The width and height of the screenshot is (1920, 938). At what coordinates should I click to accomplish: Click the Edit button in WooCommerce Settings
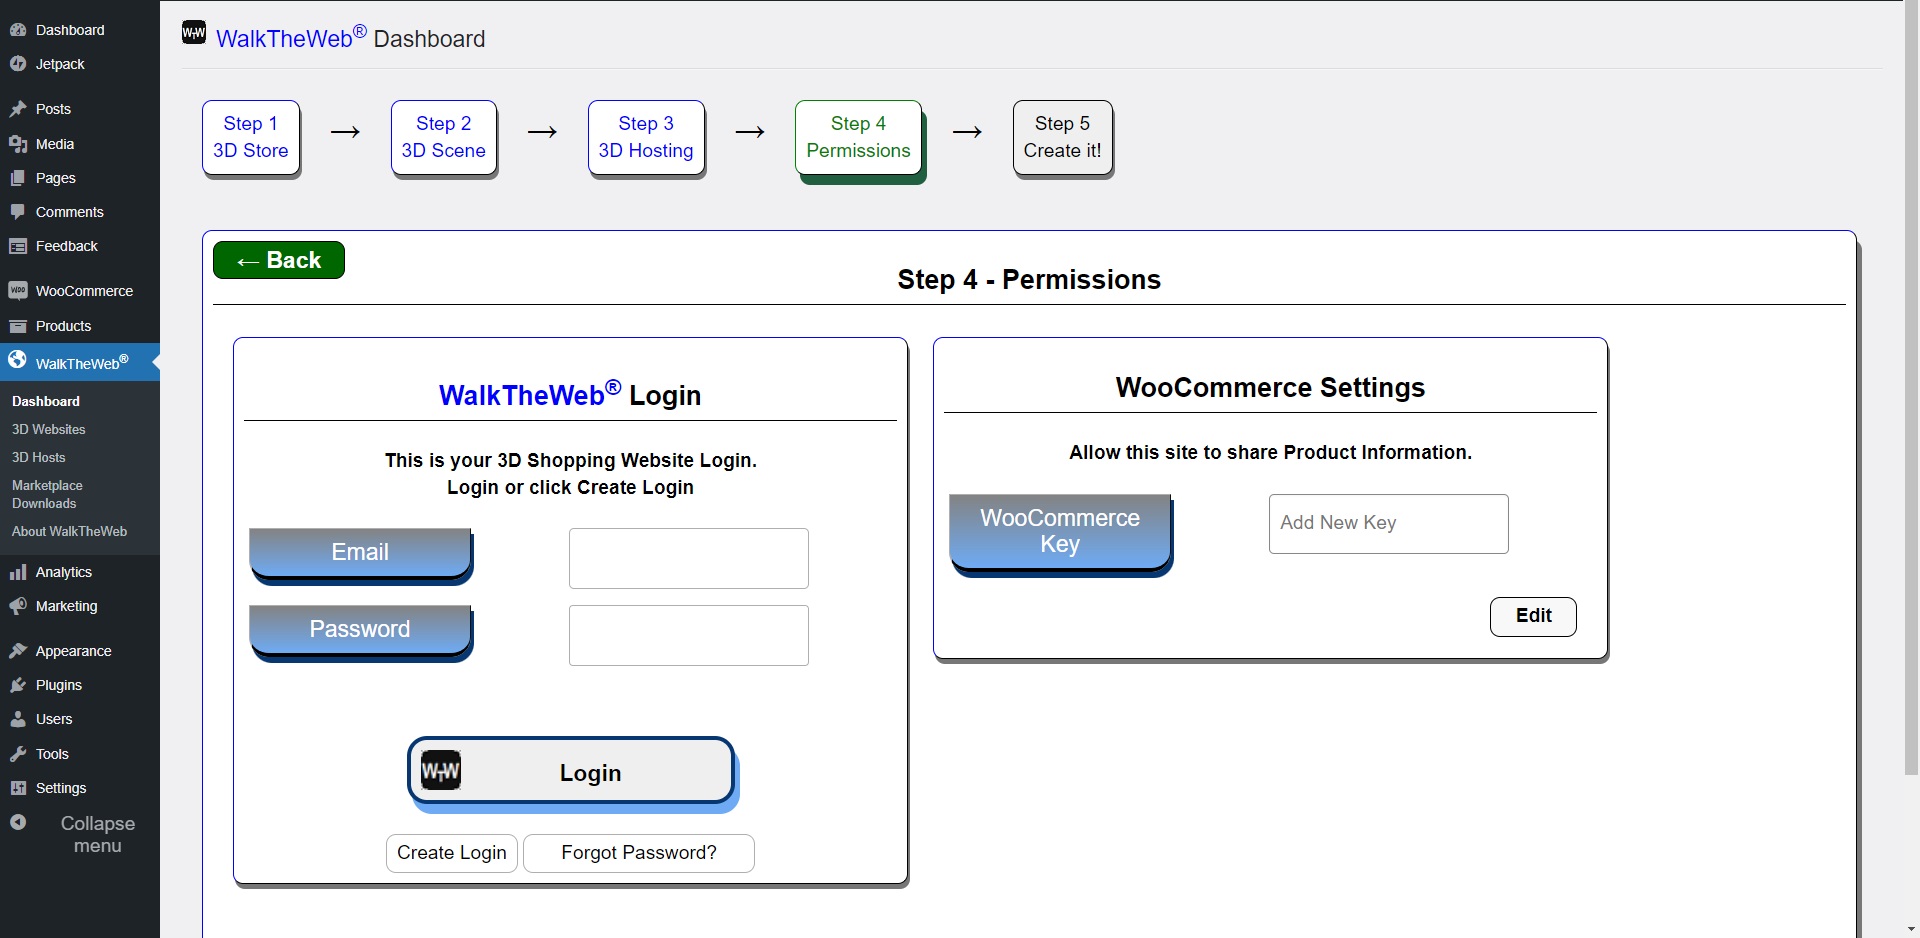click(1533, 616)
